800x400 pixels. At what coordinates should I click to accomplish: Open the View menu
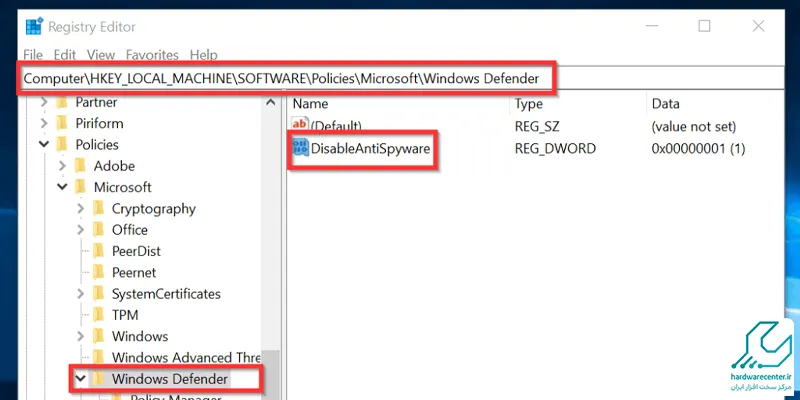coord(101,55)
